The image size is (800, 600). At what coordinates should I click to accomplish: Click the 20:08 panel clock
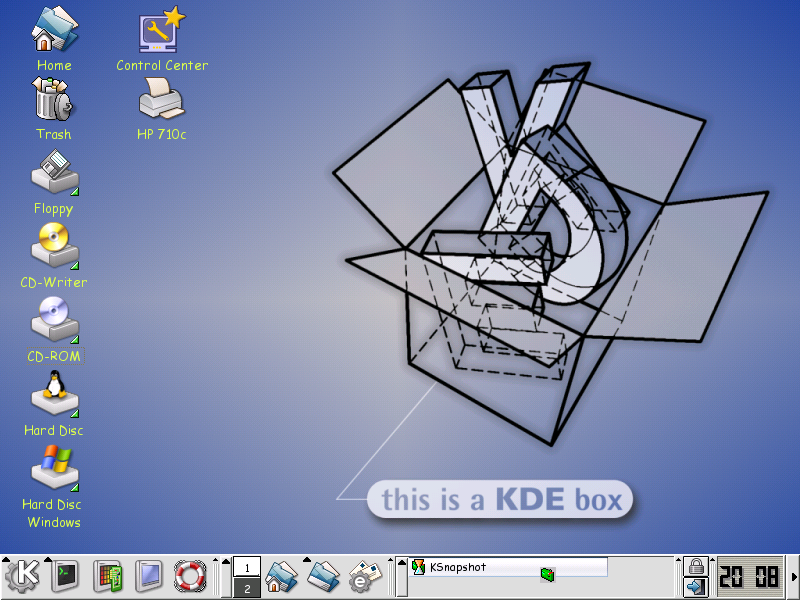[x=749, y=577]
